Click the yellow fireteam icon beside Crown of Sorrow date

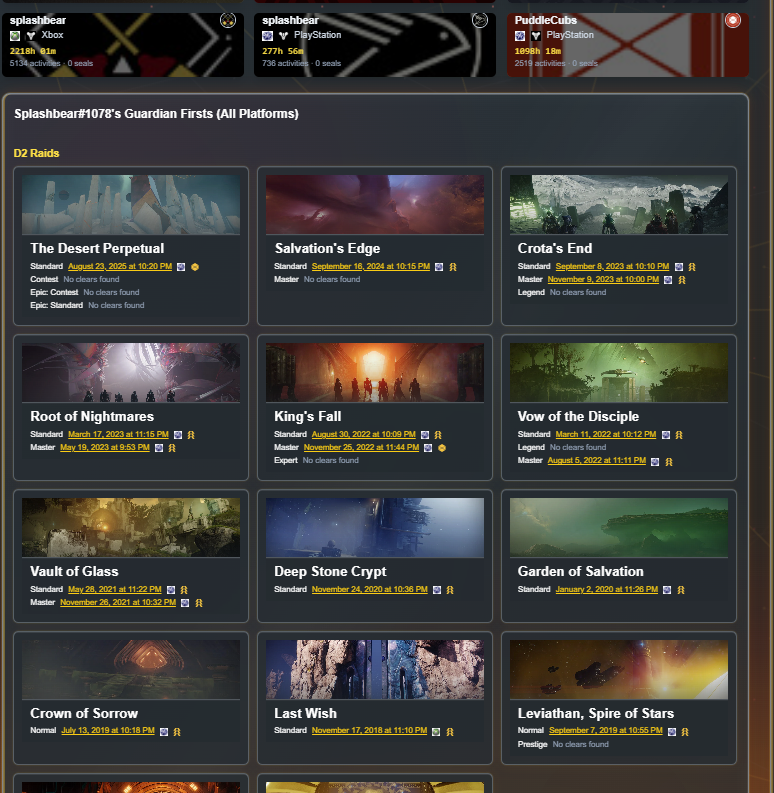click(x=177, y=732)
